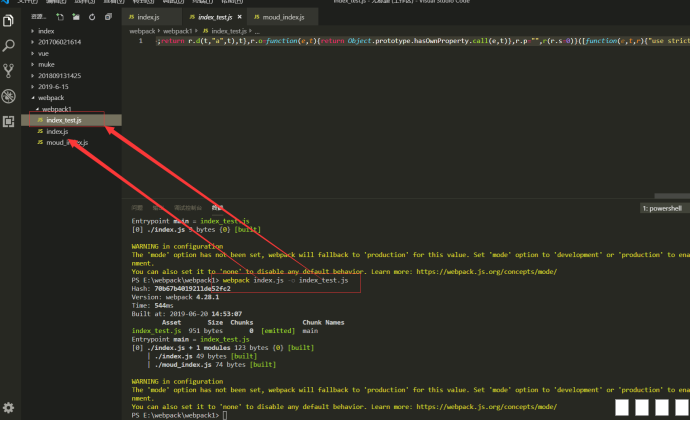Click the New File icon in explorer

60,17
